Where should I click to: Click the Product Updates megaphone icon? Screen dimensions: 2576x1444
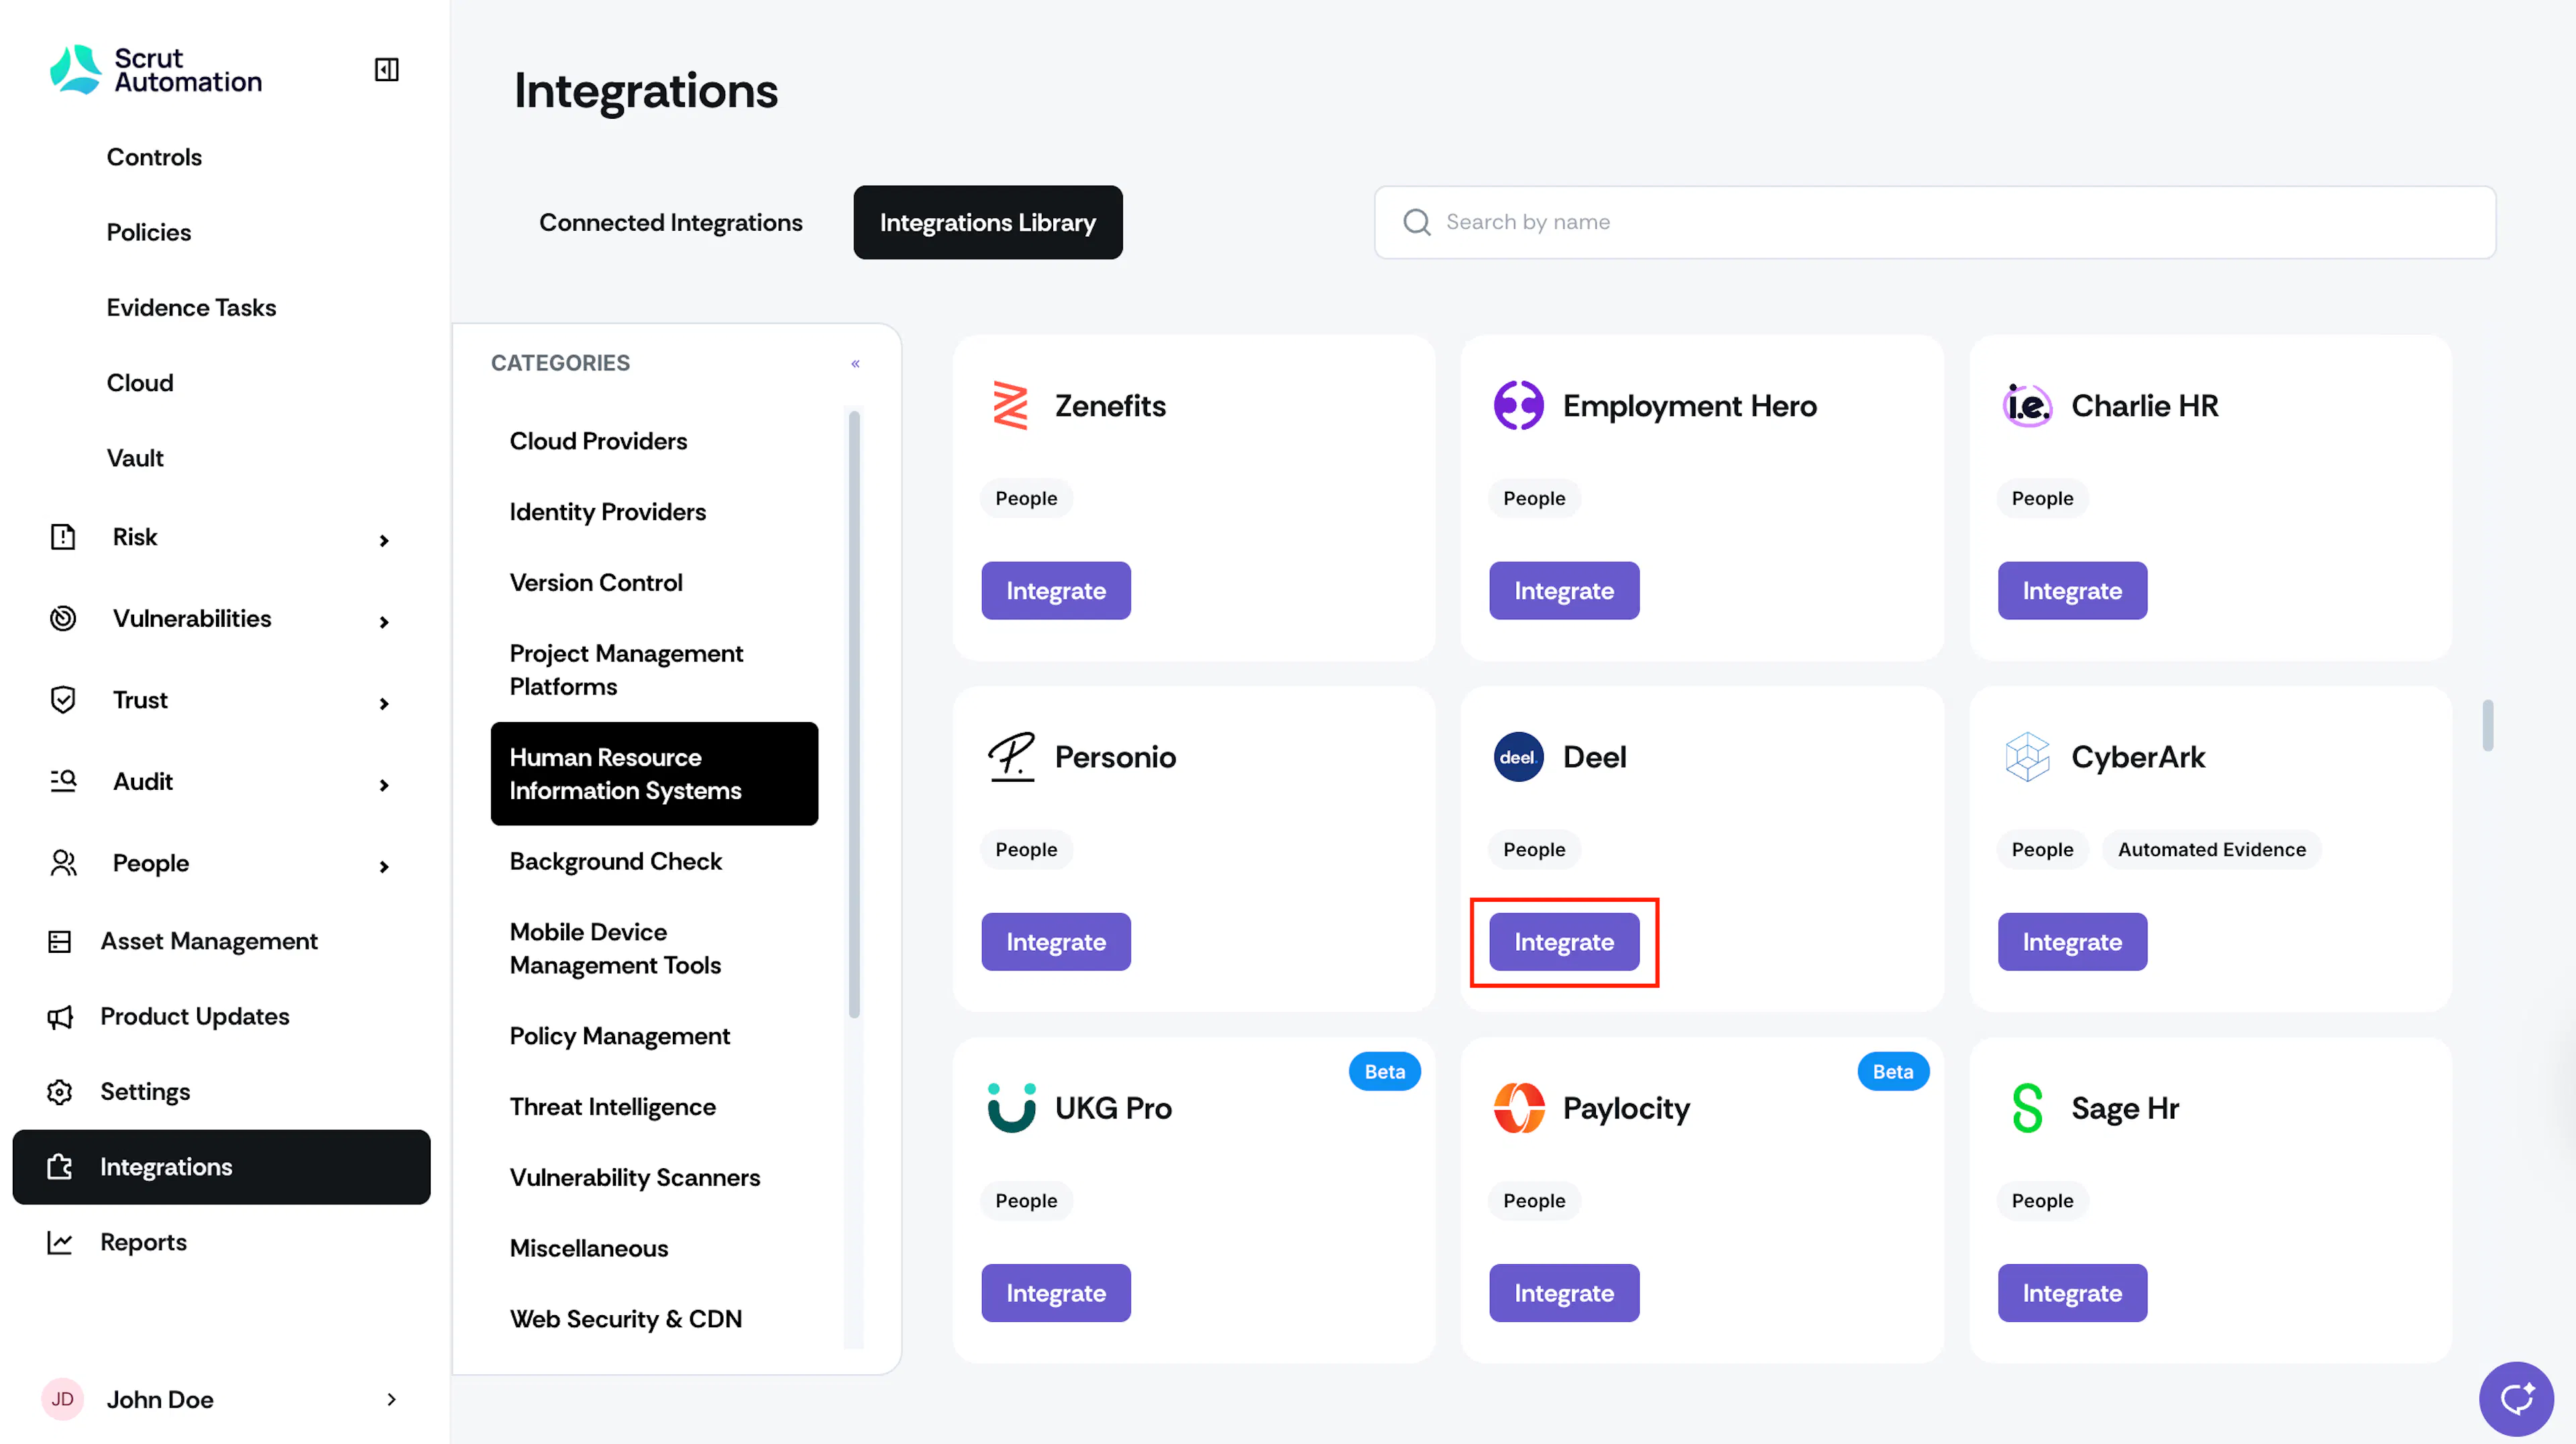click(60, 1017)
